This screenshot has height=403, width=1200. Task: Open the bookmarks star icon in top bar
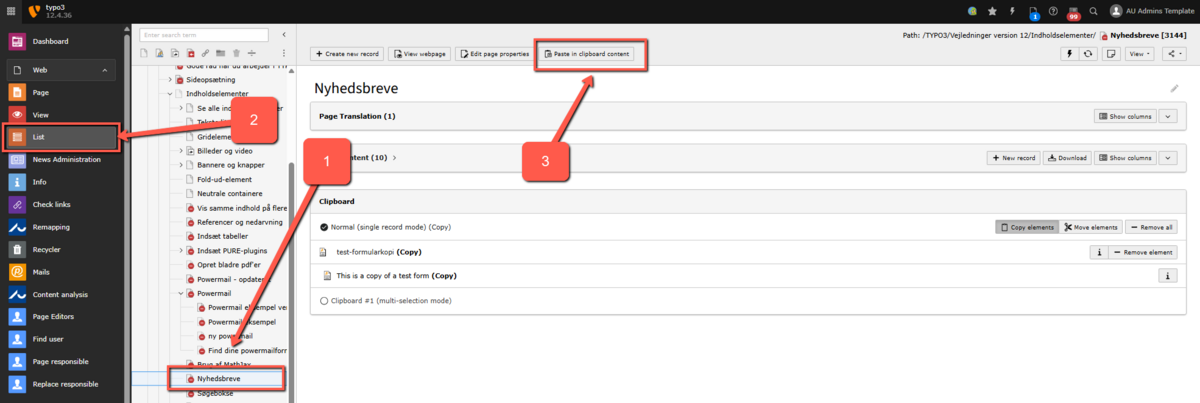pos(992,11)
